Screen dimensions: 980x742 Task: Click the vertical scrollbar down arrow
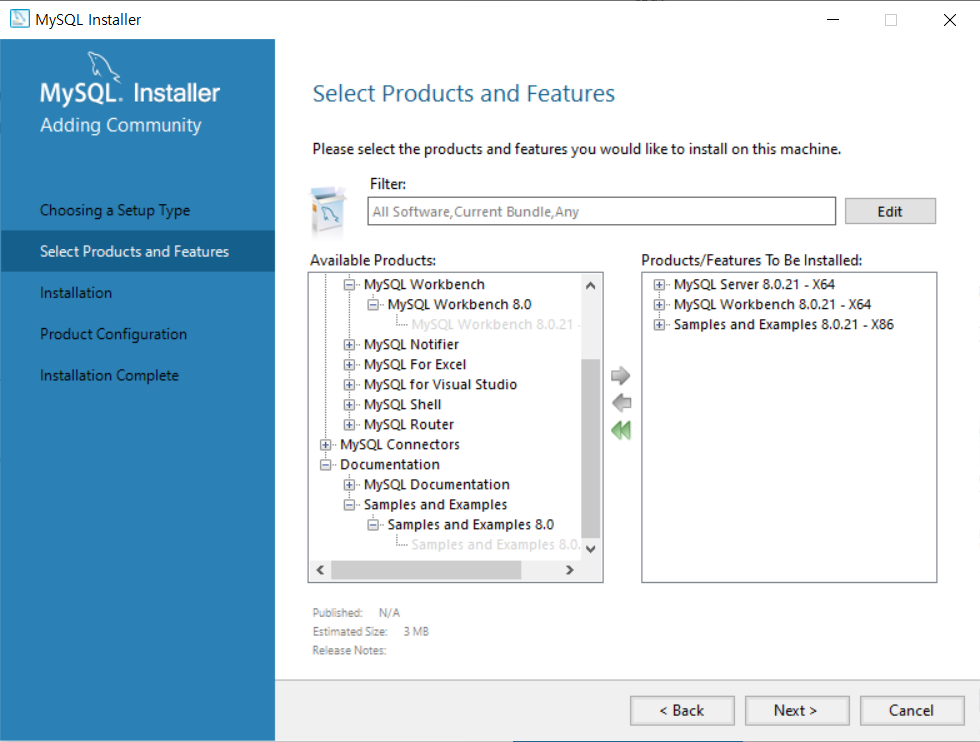(591, 549)
